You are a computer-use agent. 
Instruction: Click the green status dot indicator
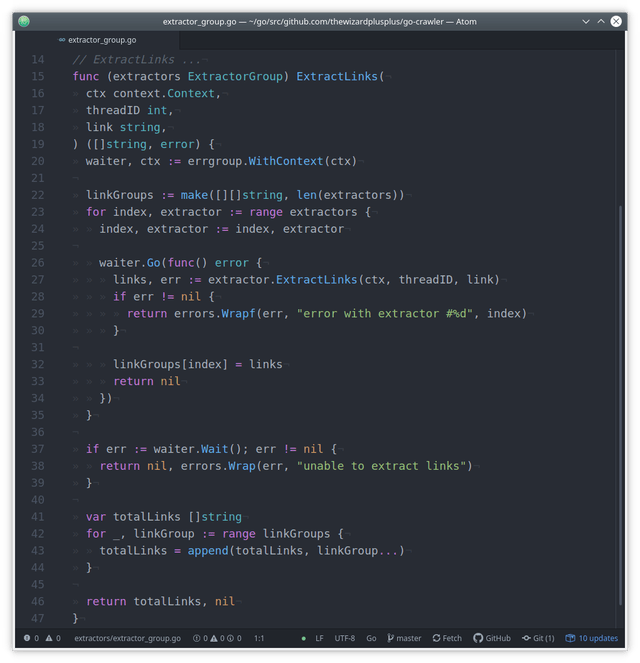point(304,638)
